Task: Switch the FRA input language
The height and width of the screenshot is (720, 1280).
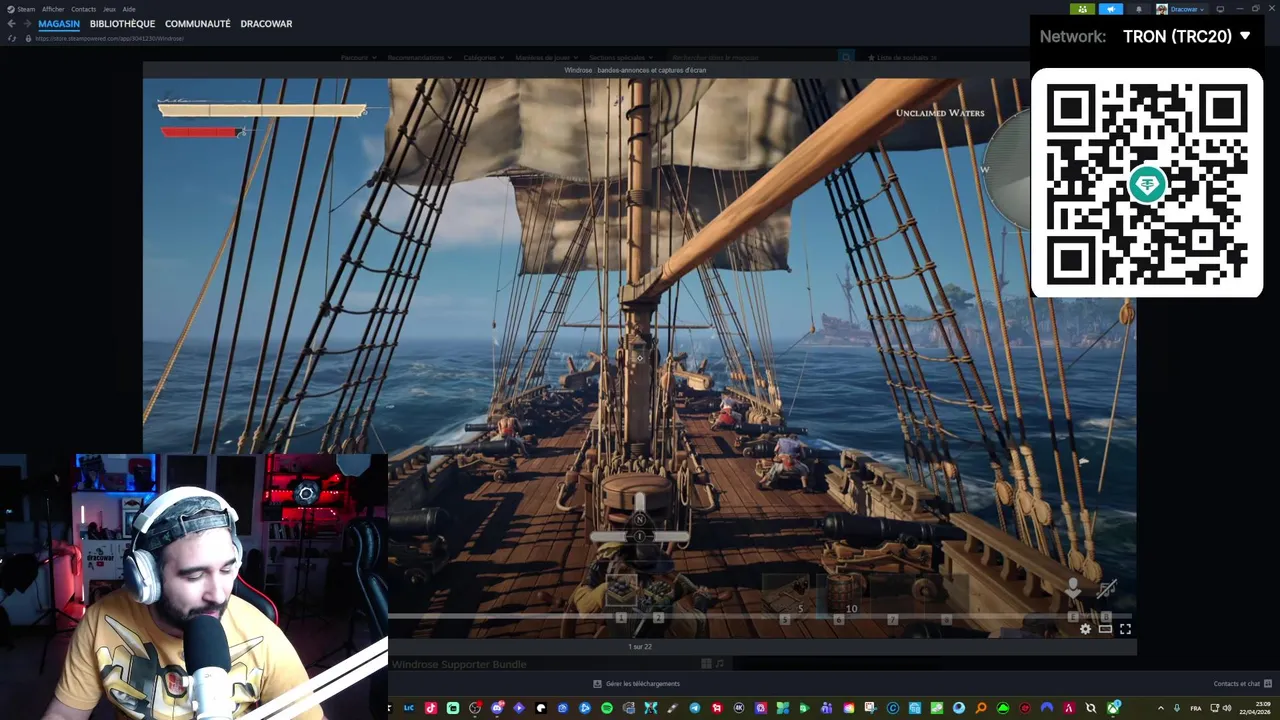Action: (1196, 708)
